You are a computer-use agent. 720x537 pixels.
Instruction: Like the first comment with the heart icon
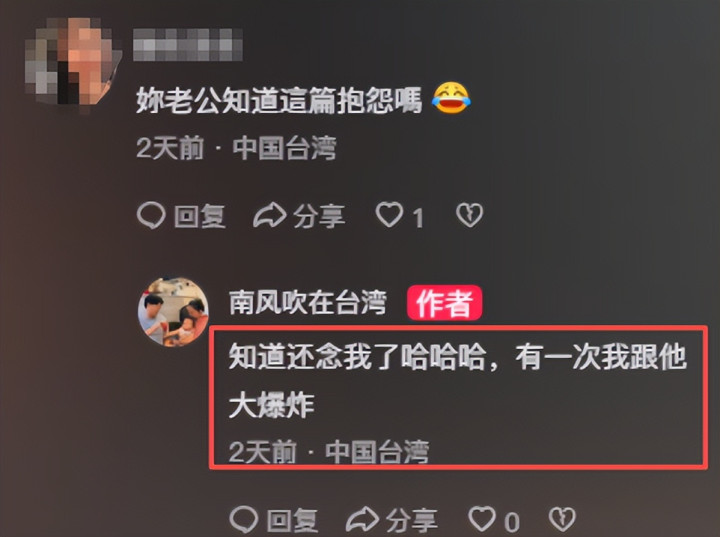point(389,215)
